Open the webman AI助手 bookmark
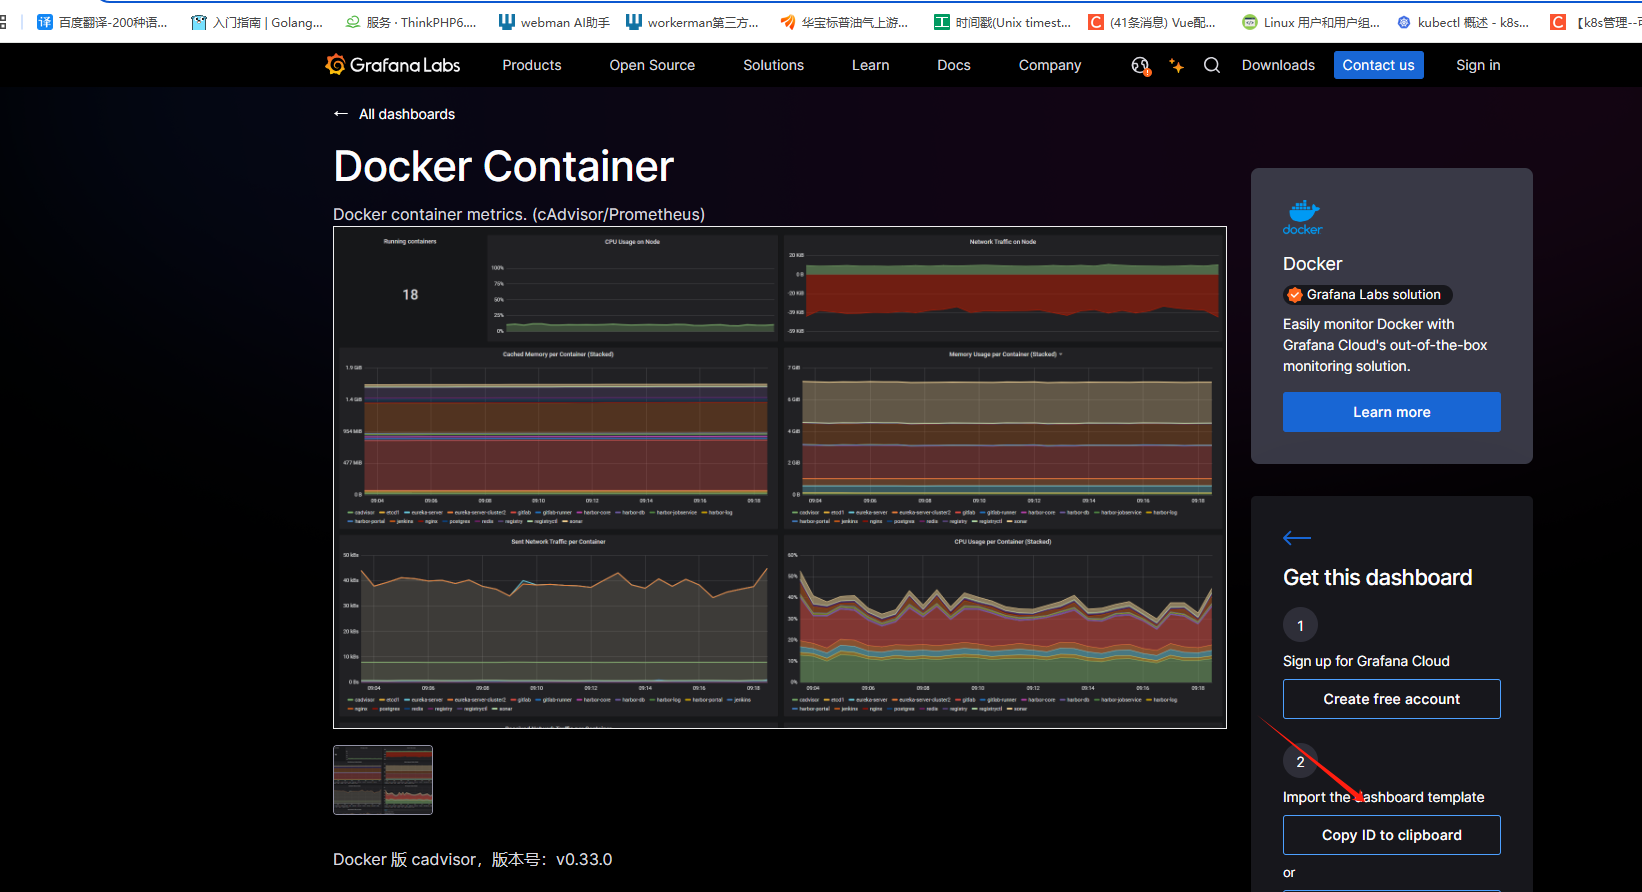This screenshot has height=892, width=1642. point(554,22)
